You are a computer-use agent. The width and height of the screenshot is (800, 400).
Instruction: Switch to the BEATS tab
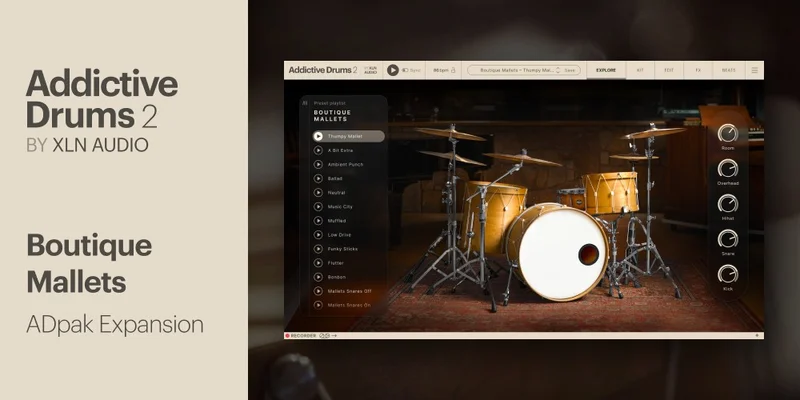tap(729, 70)
